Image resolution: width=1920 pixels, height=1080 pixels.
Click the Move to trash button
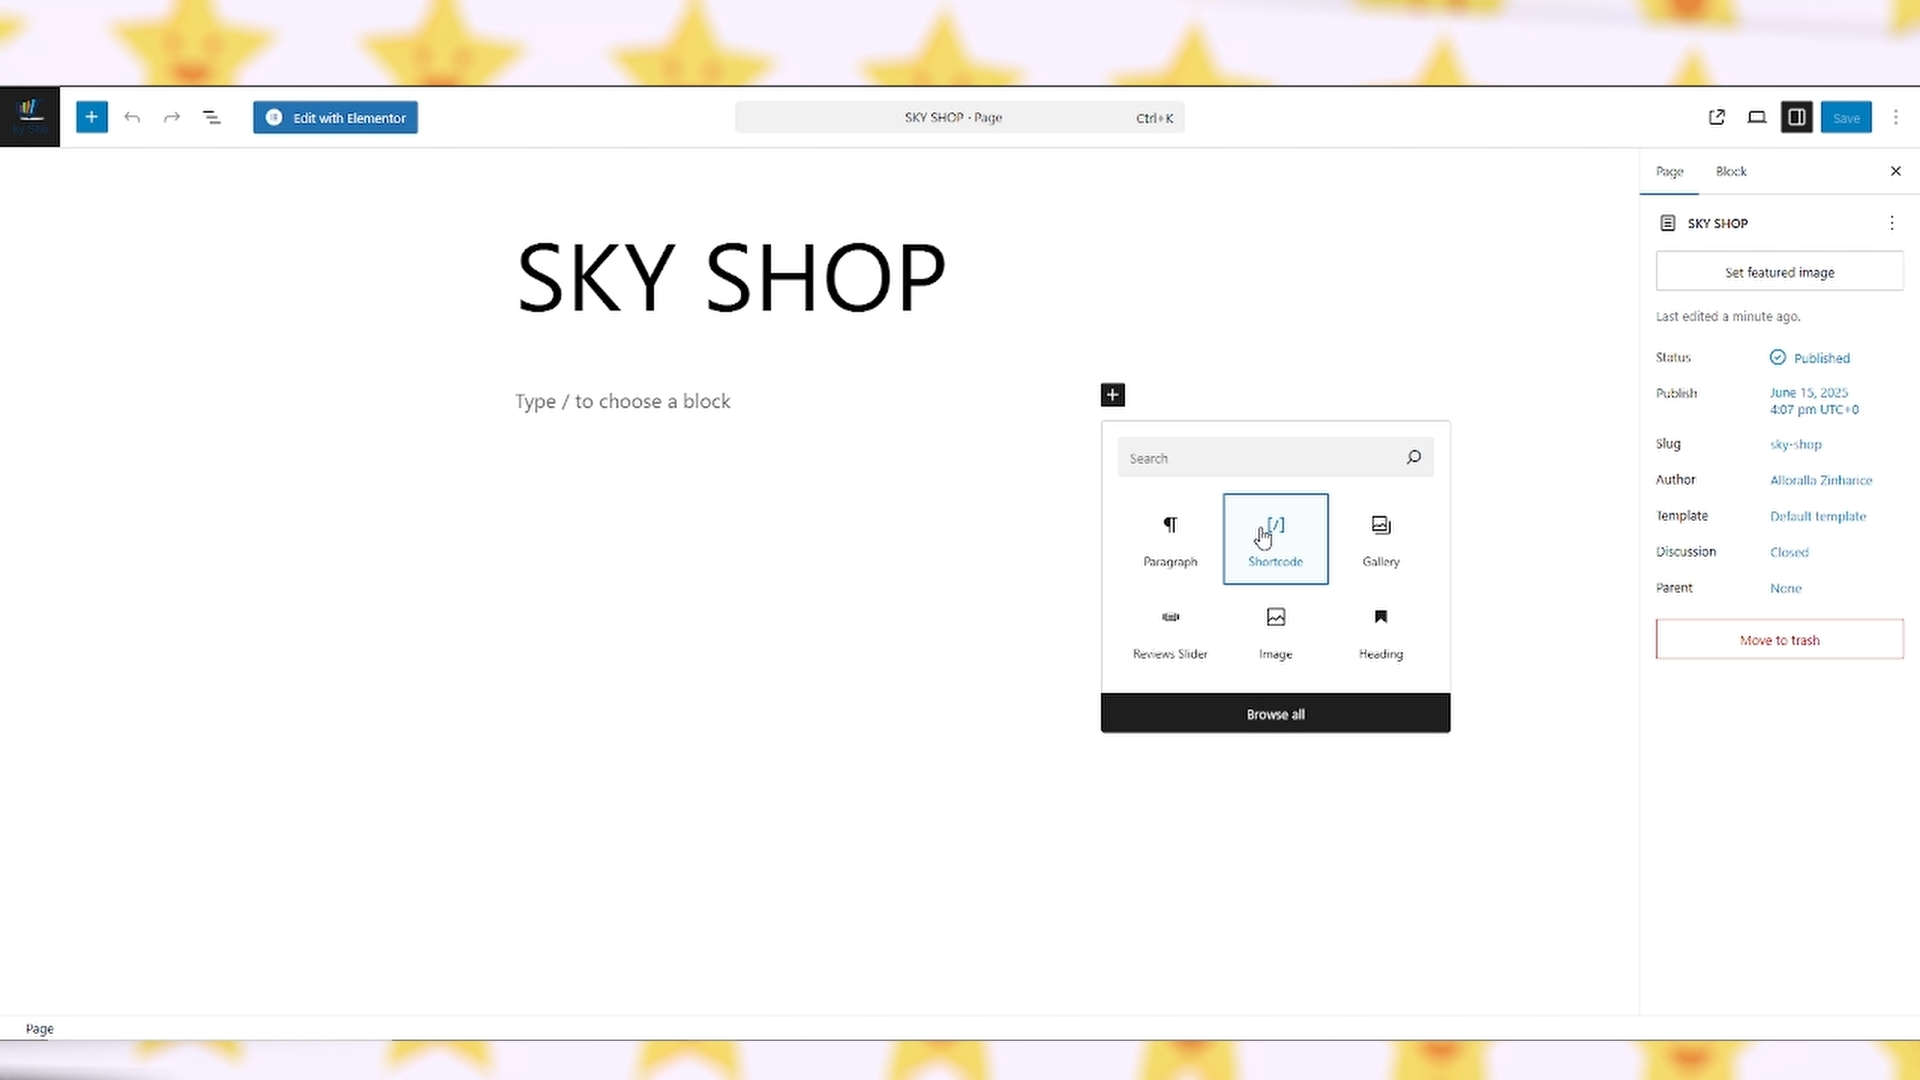(x=1779, y=640)
